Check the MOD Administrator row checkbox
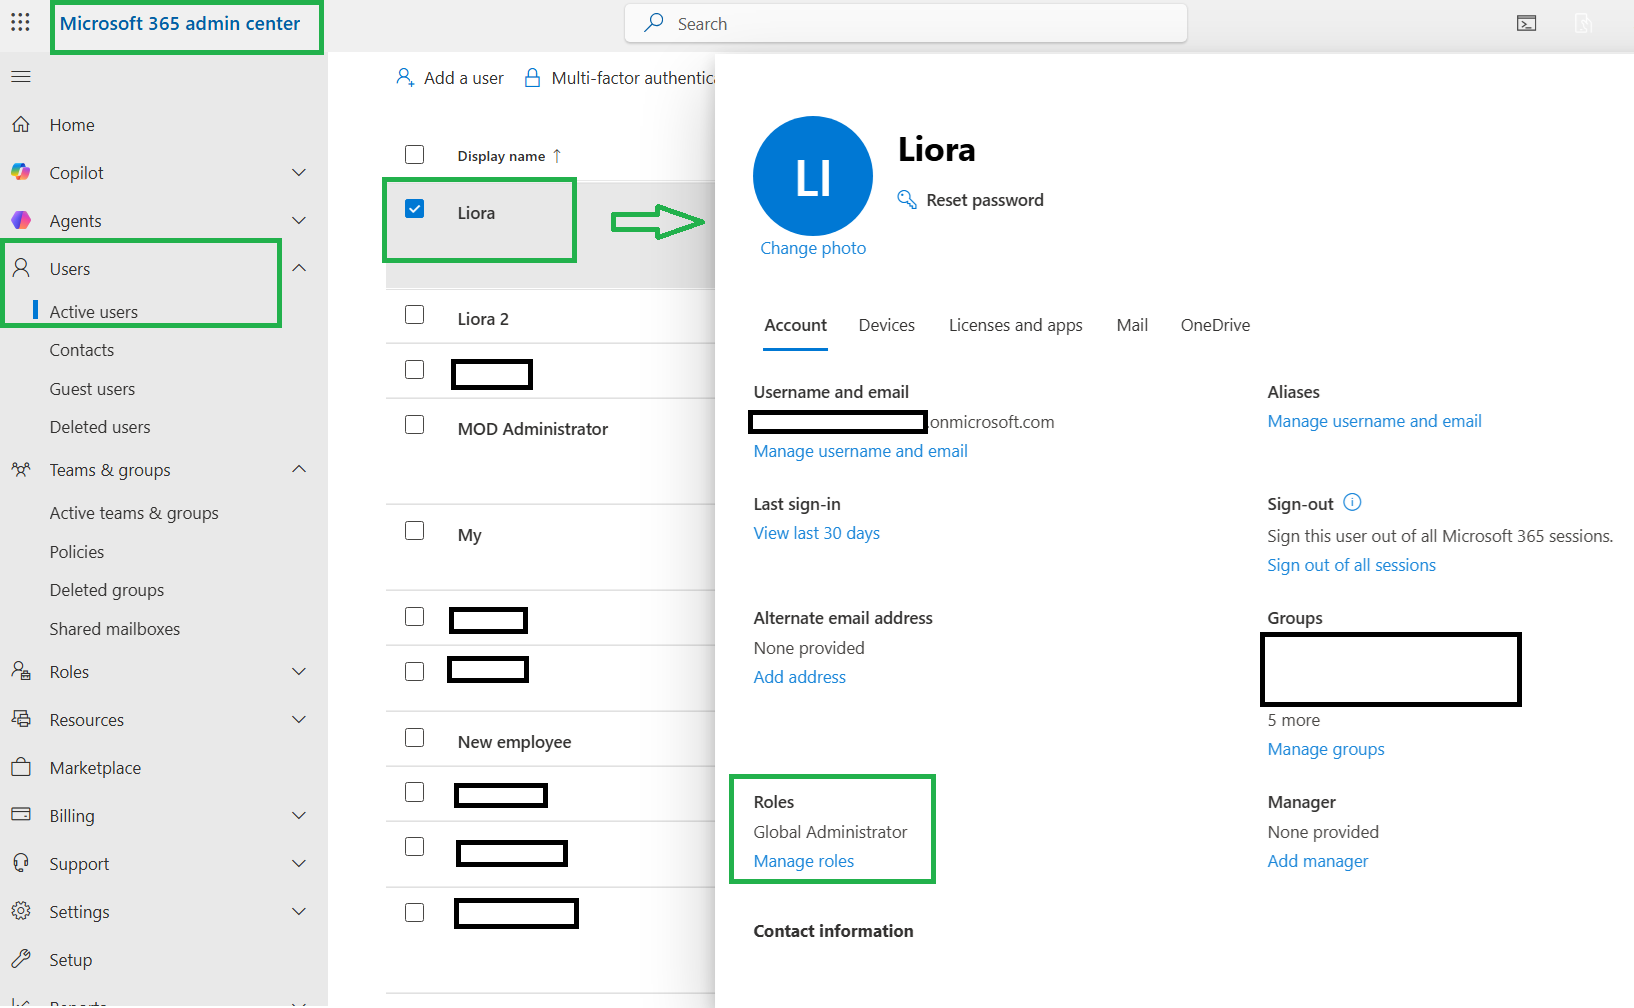The height and width of the screenshot is (1008, 1634). coord(415,424)
